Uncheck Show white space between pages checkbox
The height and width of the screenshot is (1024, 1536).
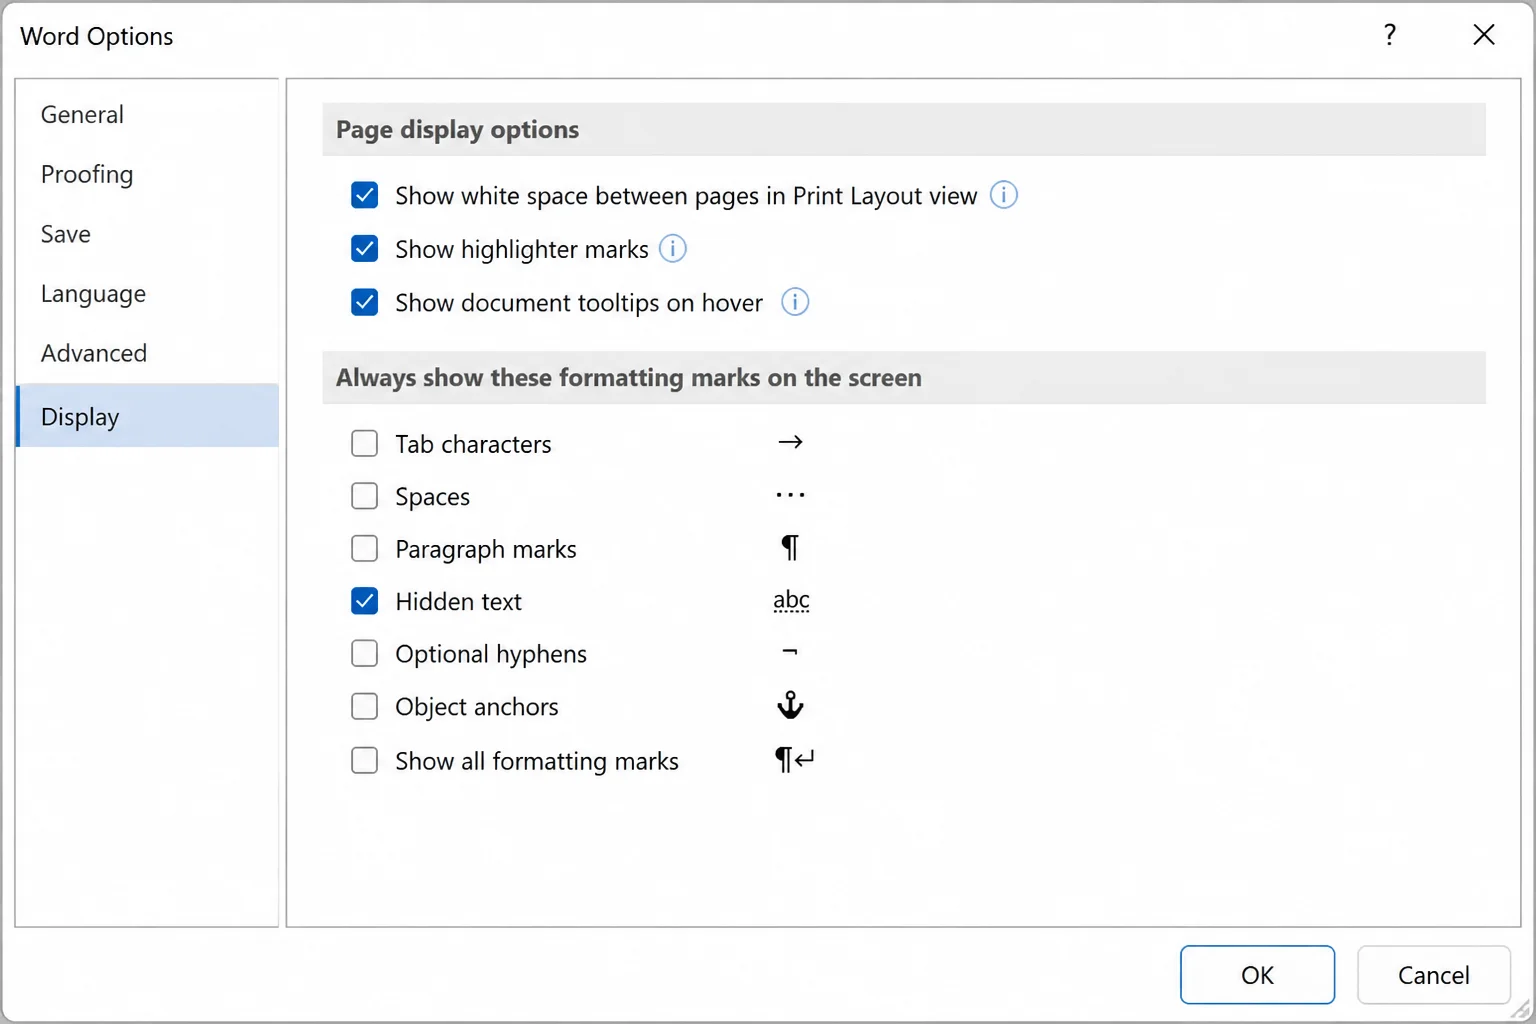coord(365,195)
